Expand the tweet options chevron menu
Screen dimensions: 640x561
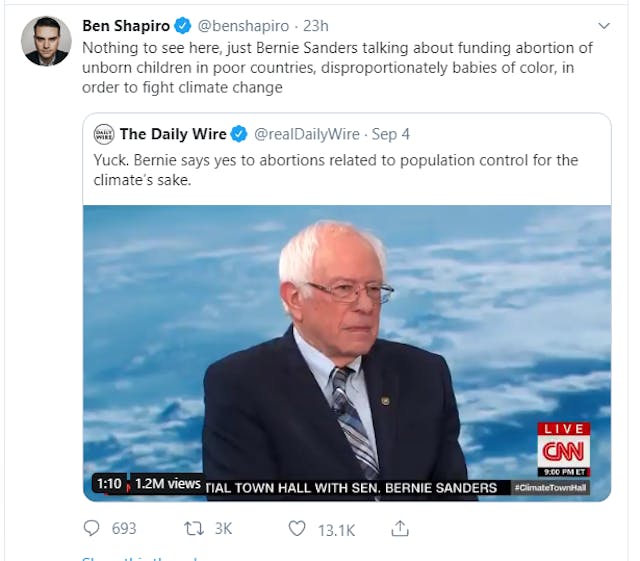[x=603, y=25]
